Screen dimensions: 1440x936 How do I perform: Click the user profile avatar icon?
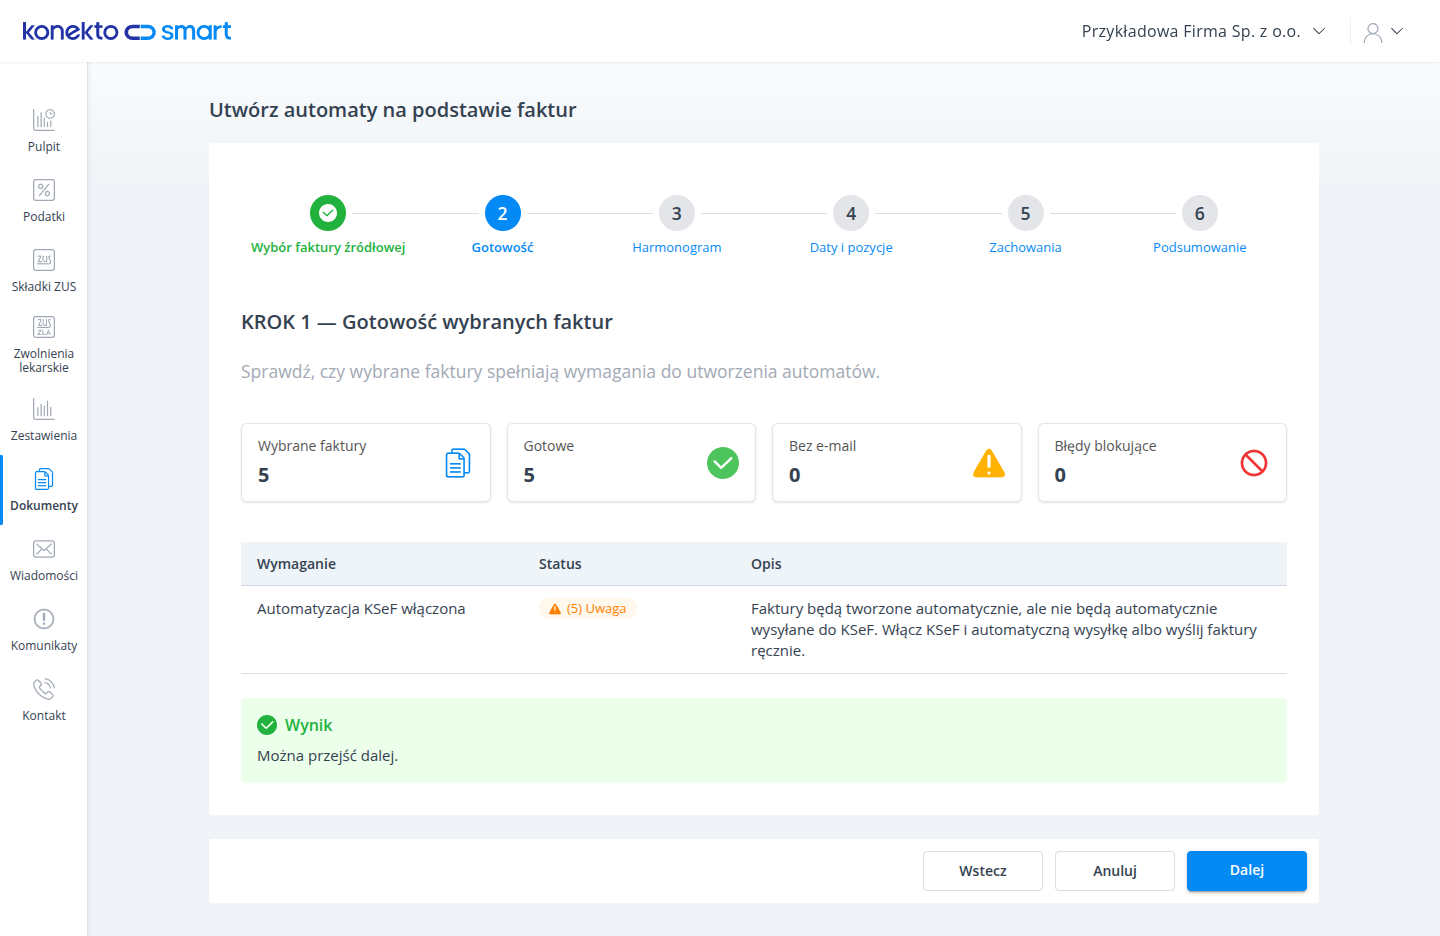point(1373,32)
